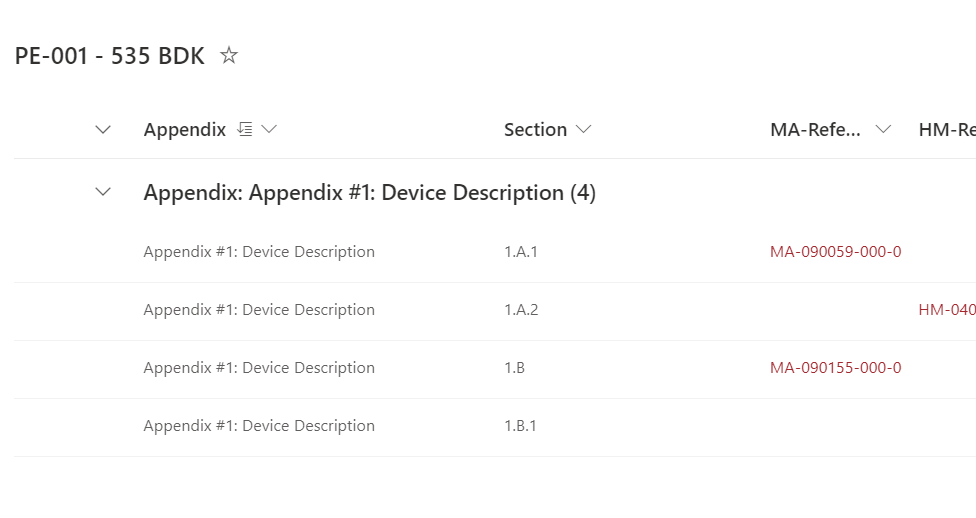The height and width of the screenshot is (518, 976).
Task: Click the grouped-by icon next to Appendix header
Action: point(245,129)
